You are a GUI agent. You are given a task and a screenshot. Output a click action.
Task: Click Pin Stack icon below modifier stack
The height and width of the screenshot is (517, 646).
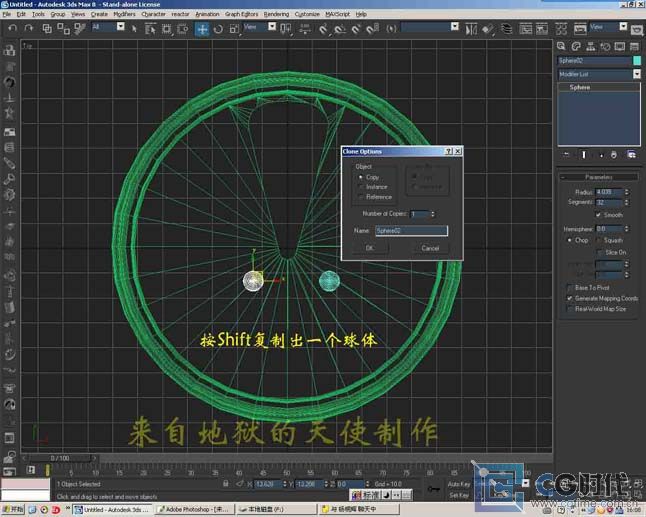(566, 155)
